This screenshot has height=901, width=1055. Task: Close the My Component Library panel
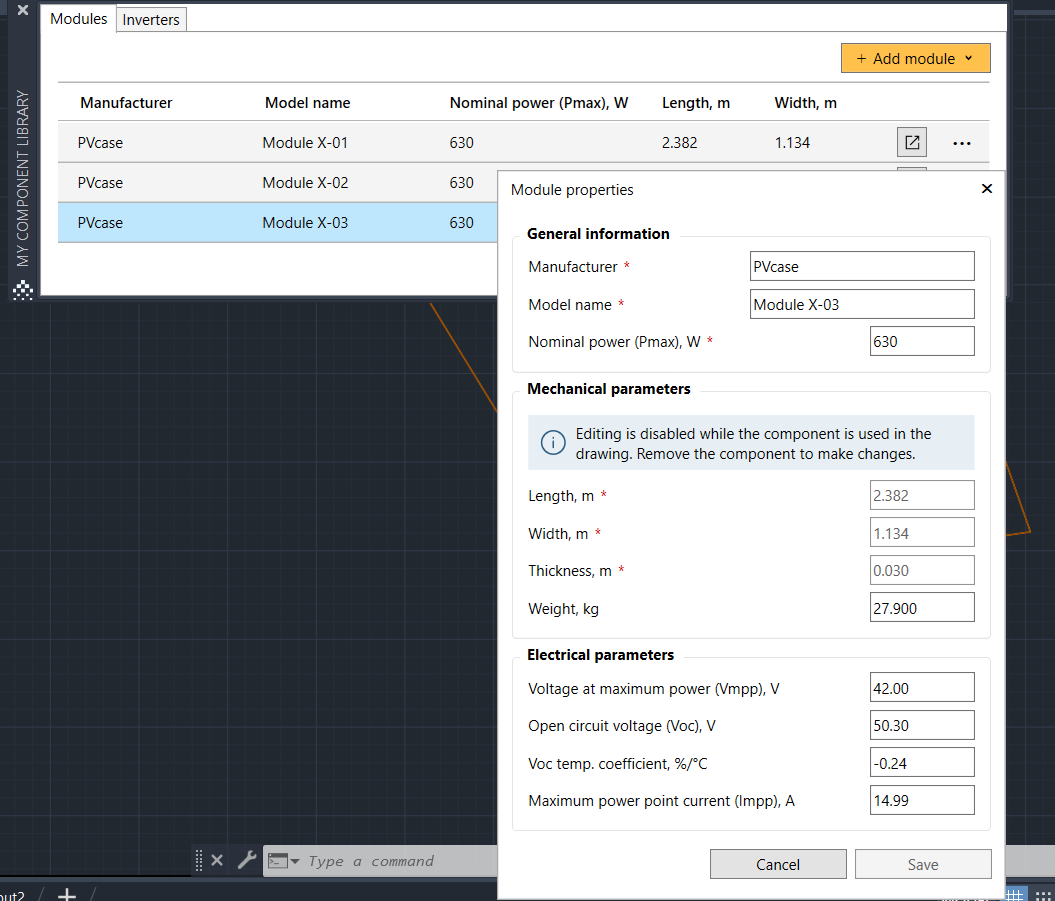(23, 10)
